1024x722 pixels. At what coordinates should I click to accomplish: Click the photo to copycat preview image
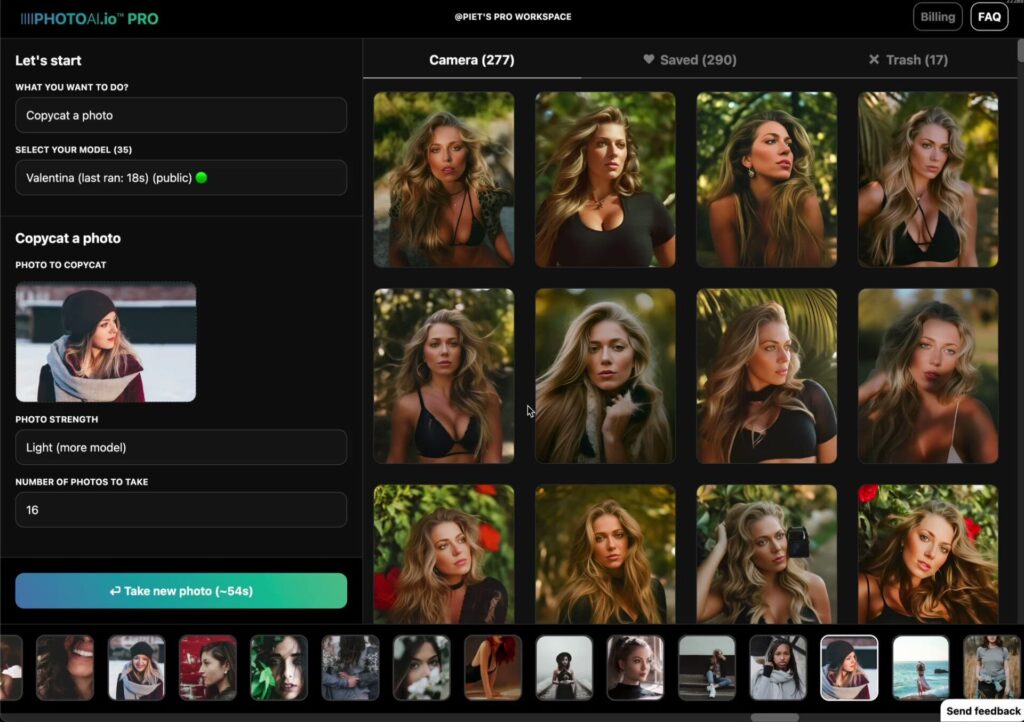(106, 342)
